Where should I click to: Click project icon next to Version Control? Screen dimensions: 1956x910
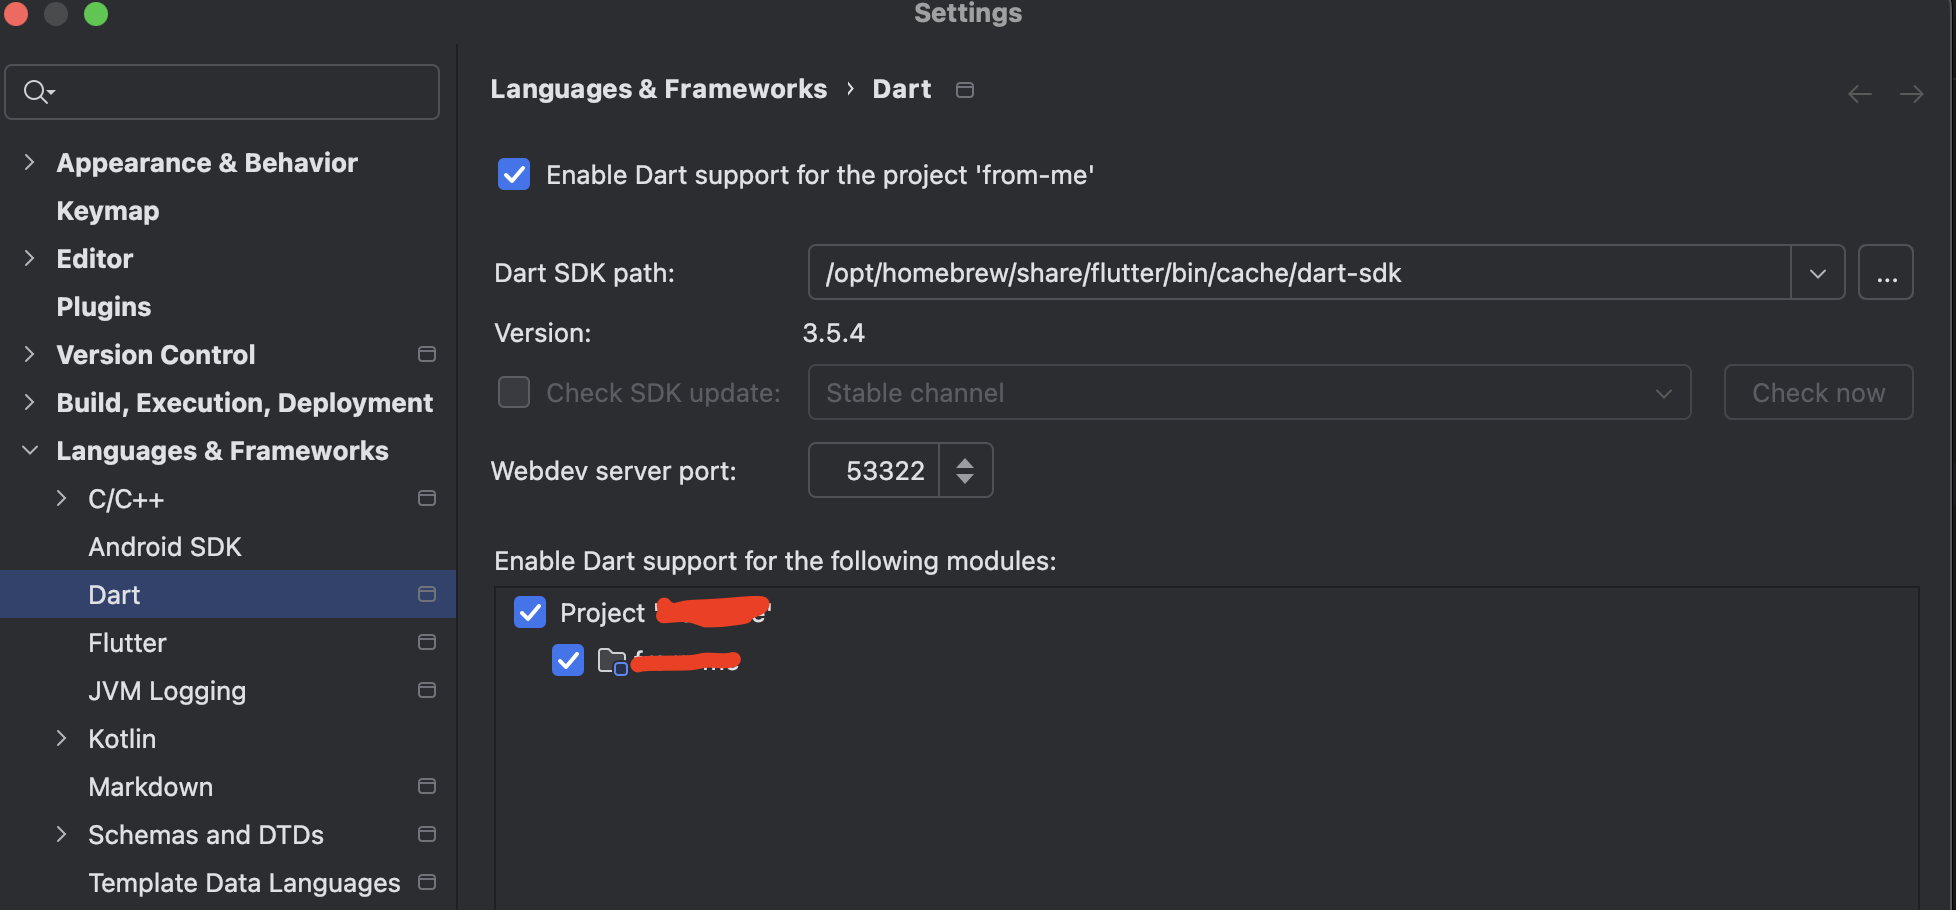(426, 354)
